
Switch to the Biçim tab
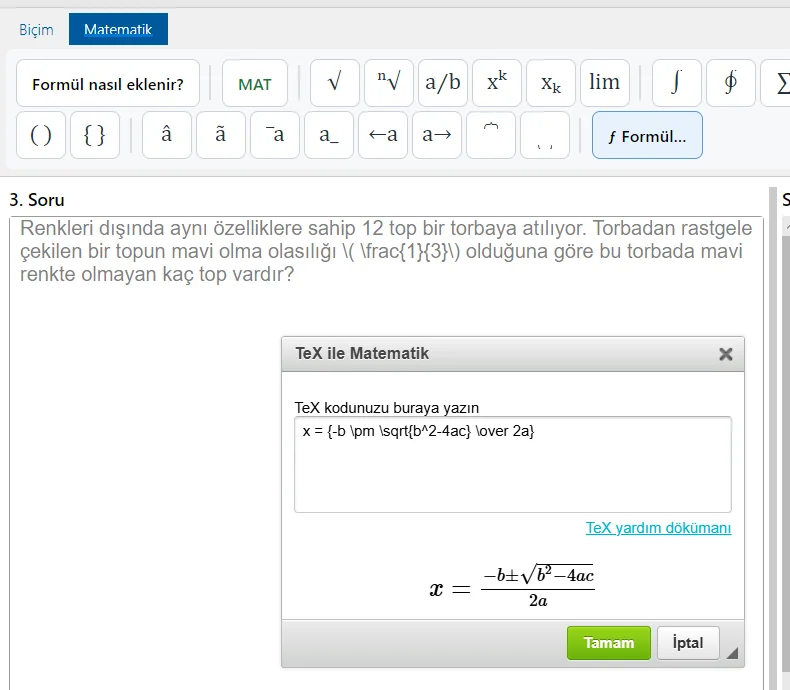click(x=36, y=29)
